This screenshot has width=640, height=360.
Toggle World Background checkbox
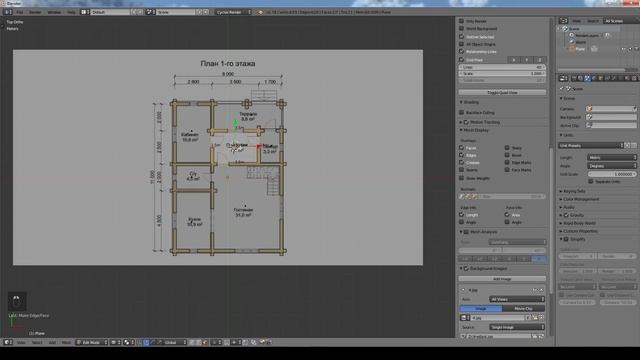[x=462, y=29]
